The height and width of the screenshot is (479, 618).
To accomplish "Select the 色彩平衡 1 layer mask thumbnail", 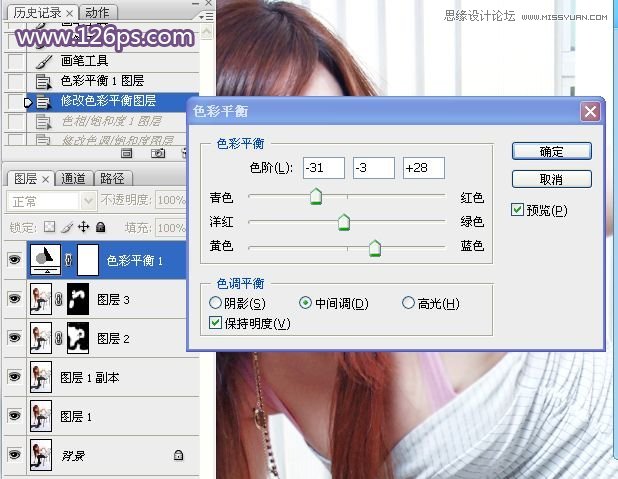I will (87, 259).
